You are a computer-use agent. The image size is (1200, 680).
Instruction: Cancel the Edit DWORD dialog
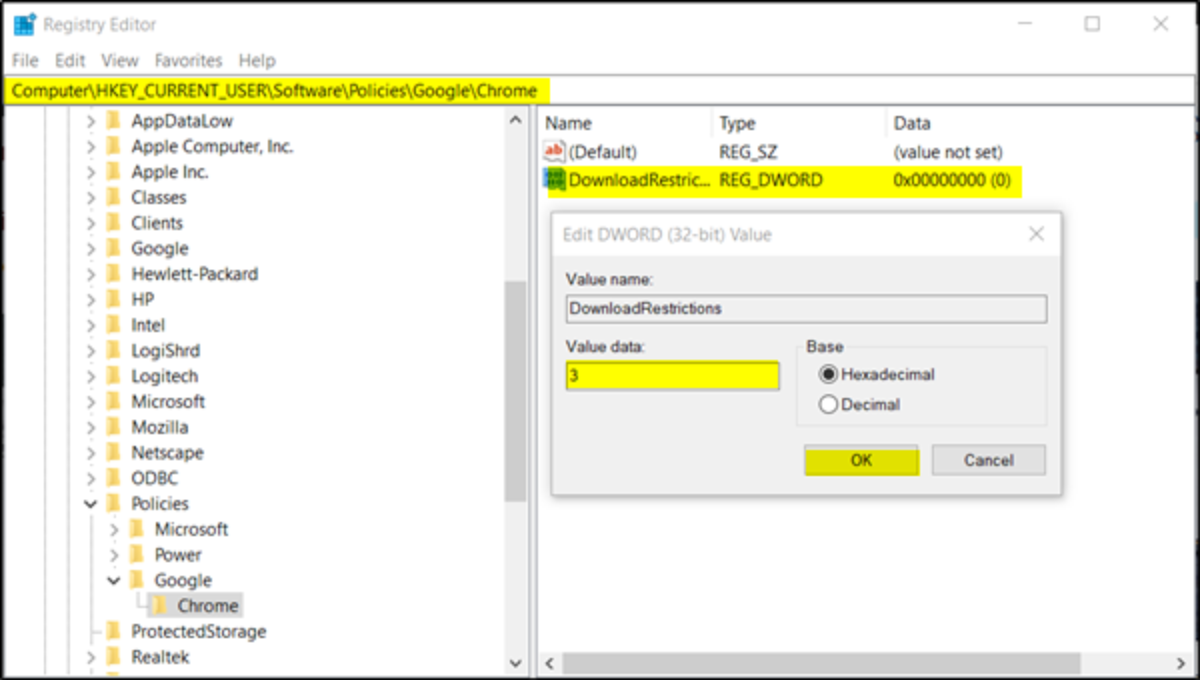pyautogui.click(x=989, y=460)
